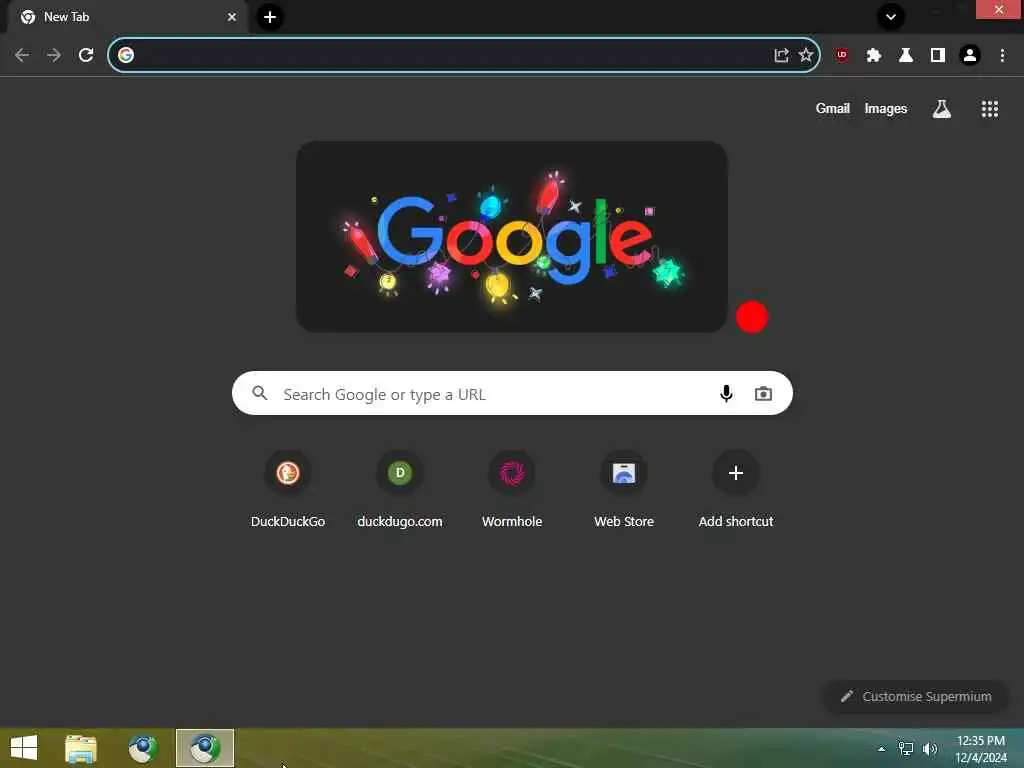Open the Extensions puzzle menu
This screenshot has height=768, width=1024.
[x=874, y=55]
